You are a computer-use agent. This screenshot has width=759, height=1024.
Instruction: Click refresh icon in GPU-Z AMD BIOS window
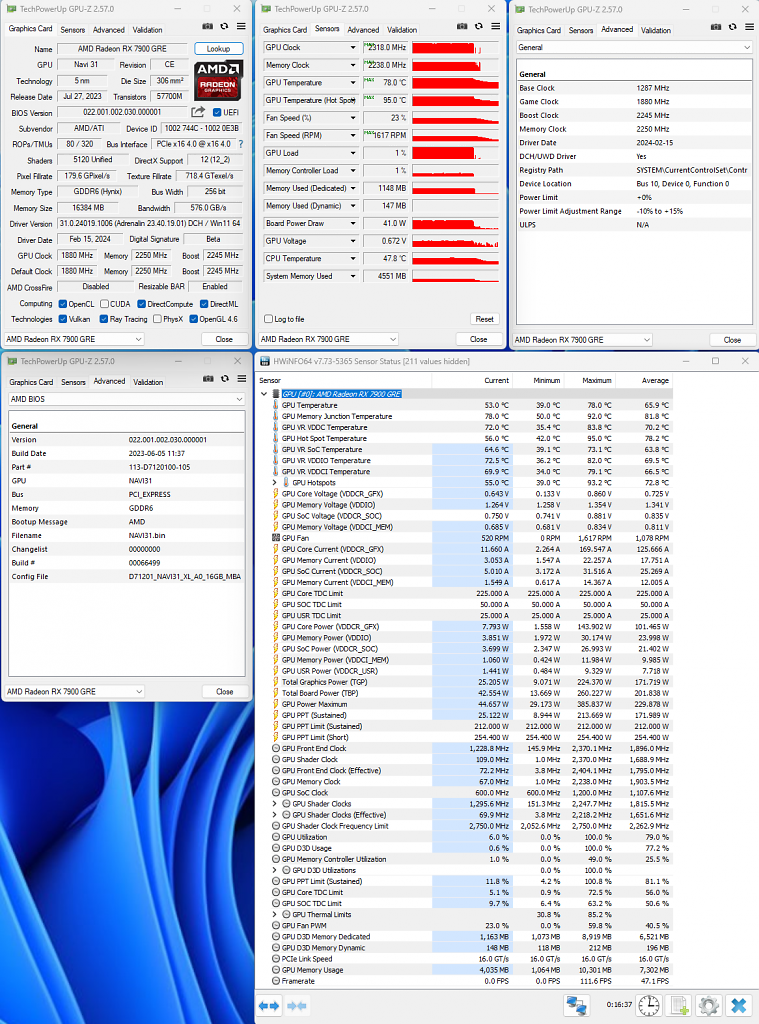pos(225,378)
